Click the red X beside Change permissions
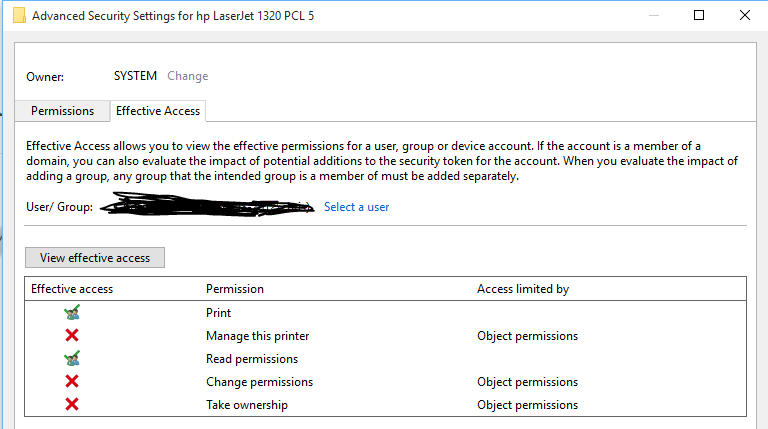This screenshot has width=768, height=429. coord(72,382)
